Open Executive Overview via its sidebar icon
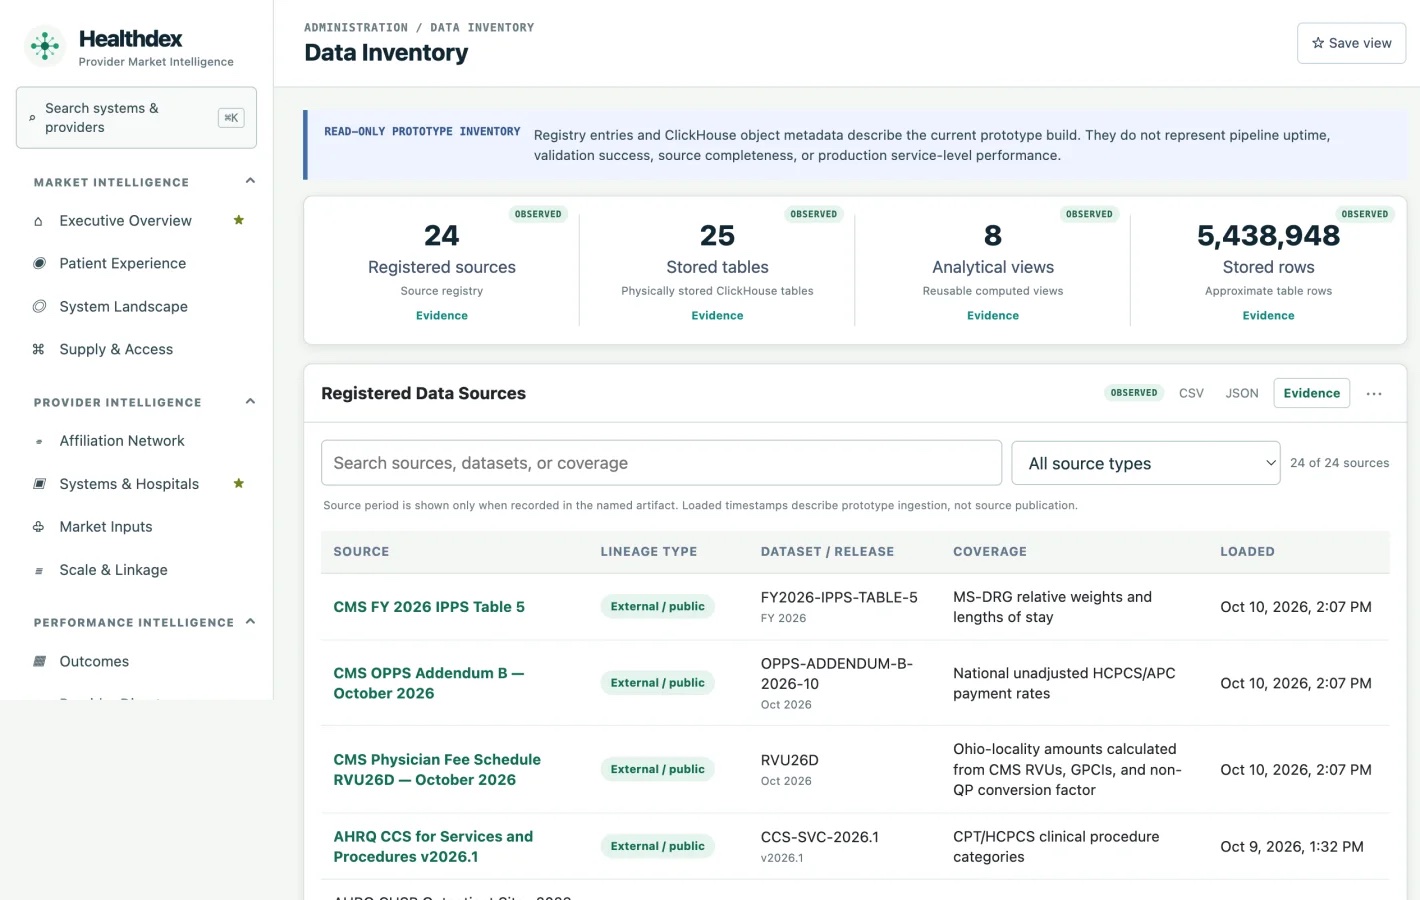This screenshot has height=900, width=1420. tap(38, 221)
